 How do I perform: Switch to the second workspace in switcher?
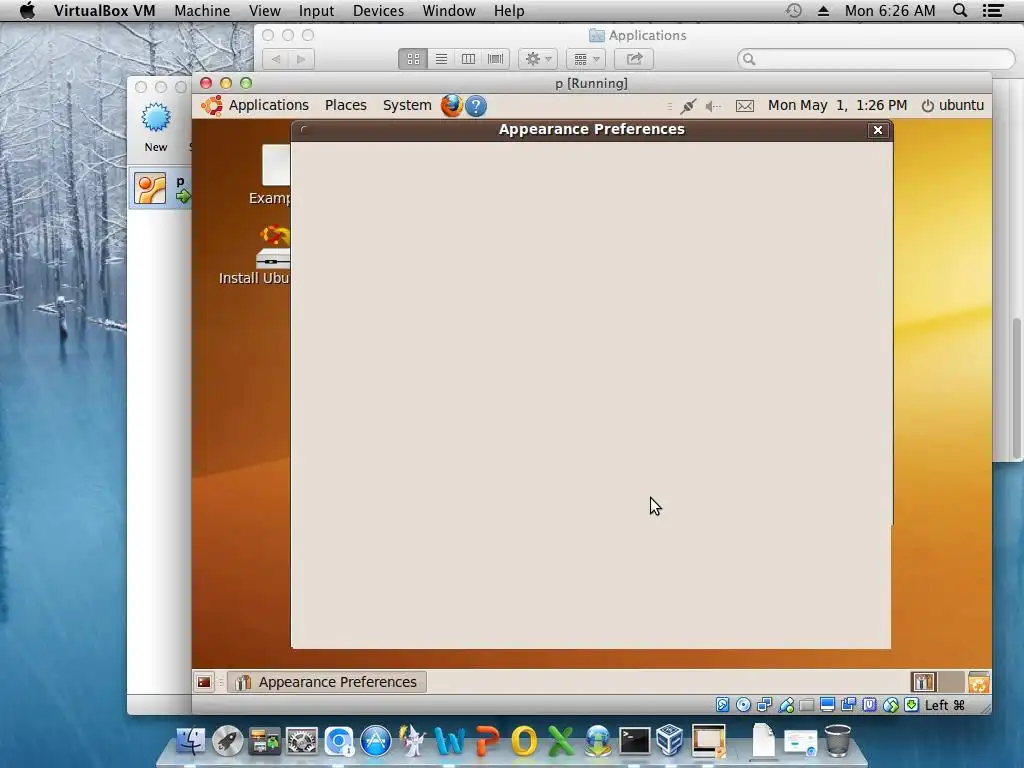[951, 682]
